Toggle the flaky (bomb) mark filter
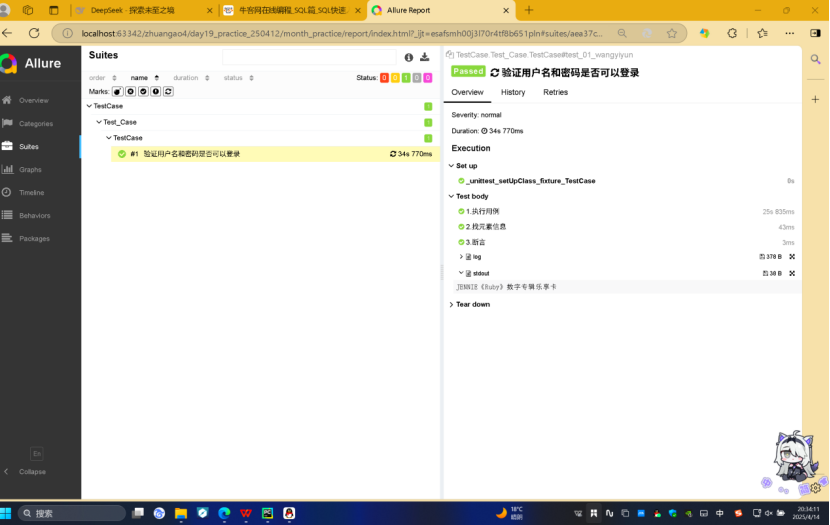The image size is (830, 525). (118, 92)
